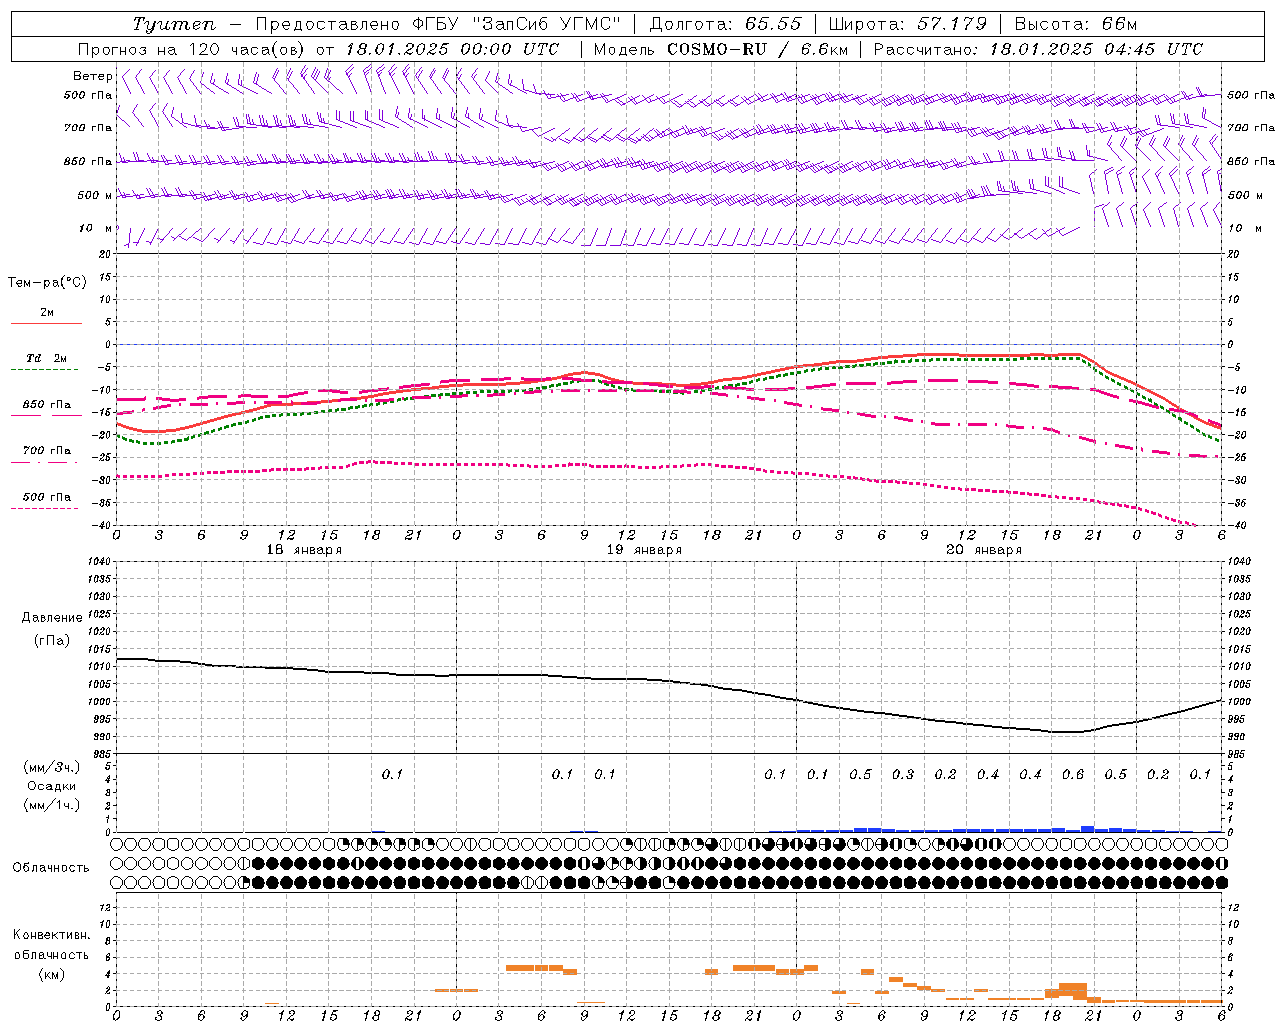Click the right '1040' pressure axis value
This screenshot has width=1280, height=1024.
point(1238,562)
